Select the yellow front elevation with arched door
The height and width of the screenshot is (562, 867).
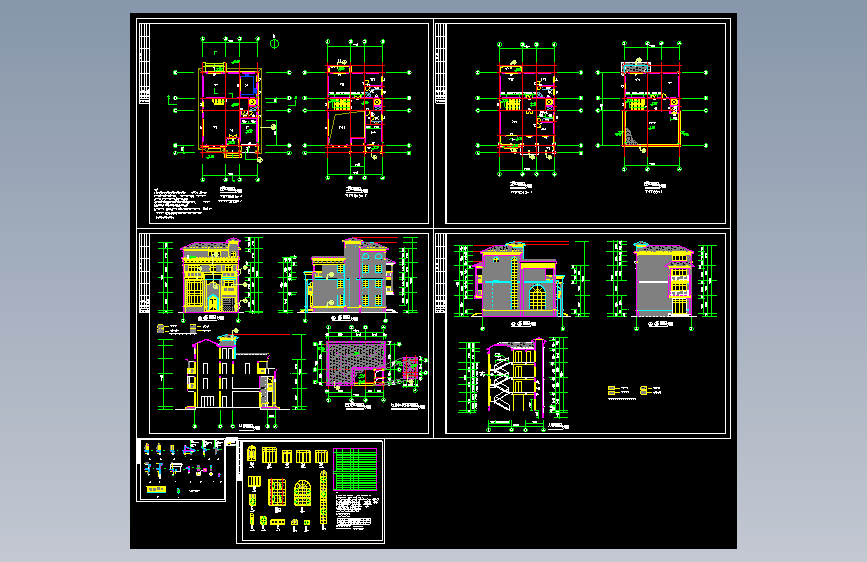[x=211, y=275]
